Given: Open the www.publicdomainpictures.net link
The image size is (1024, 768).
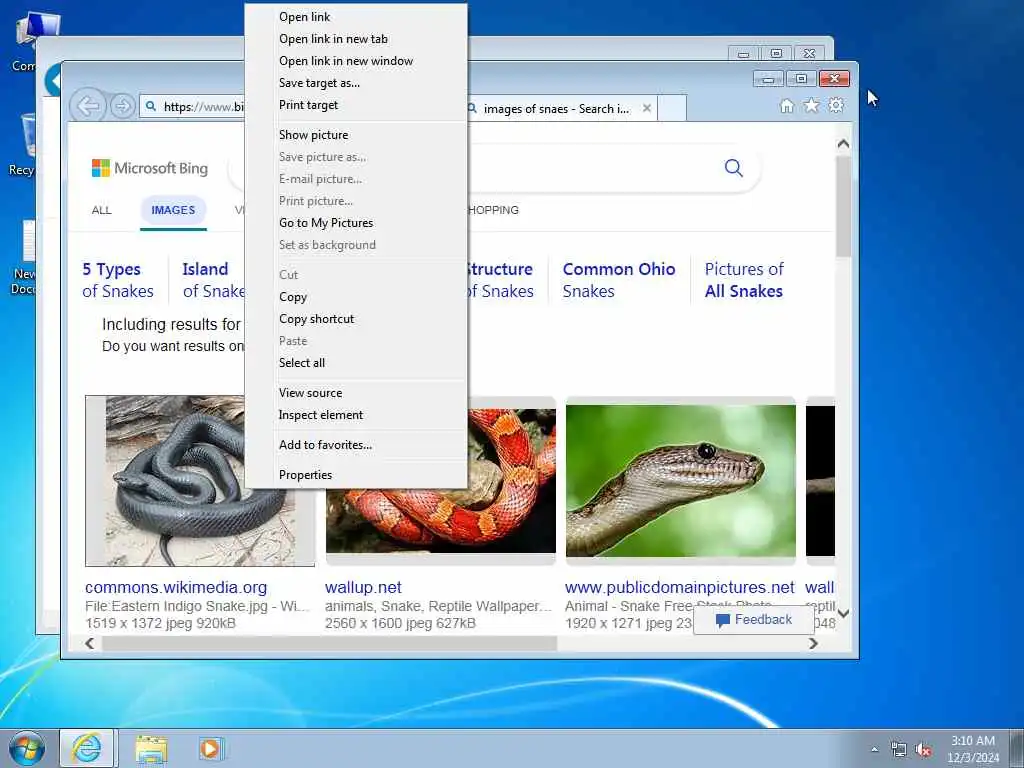Looking at the screenshot, I should (x=679, y=587).
